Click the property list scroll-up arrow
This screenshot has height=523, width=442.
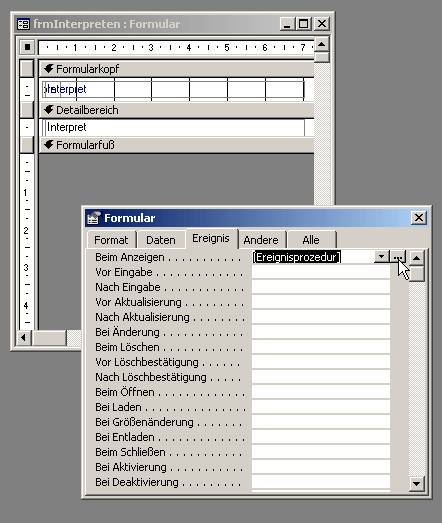click(416, 257)
